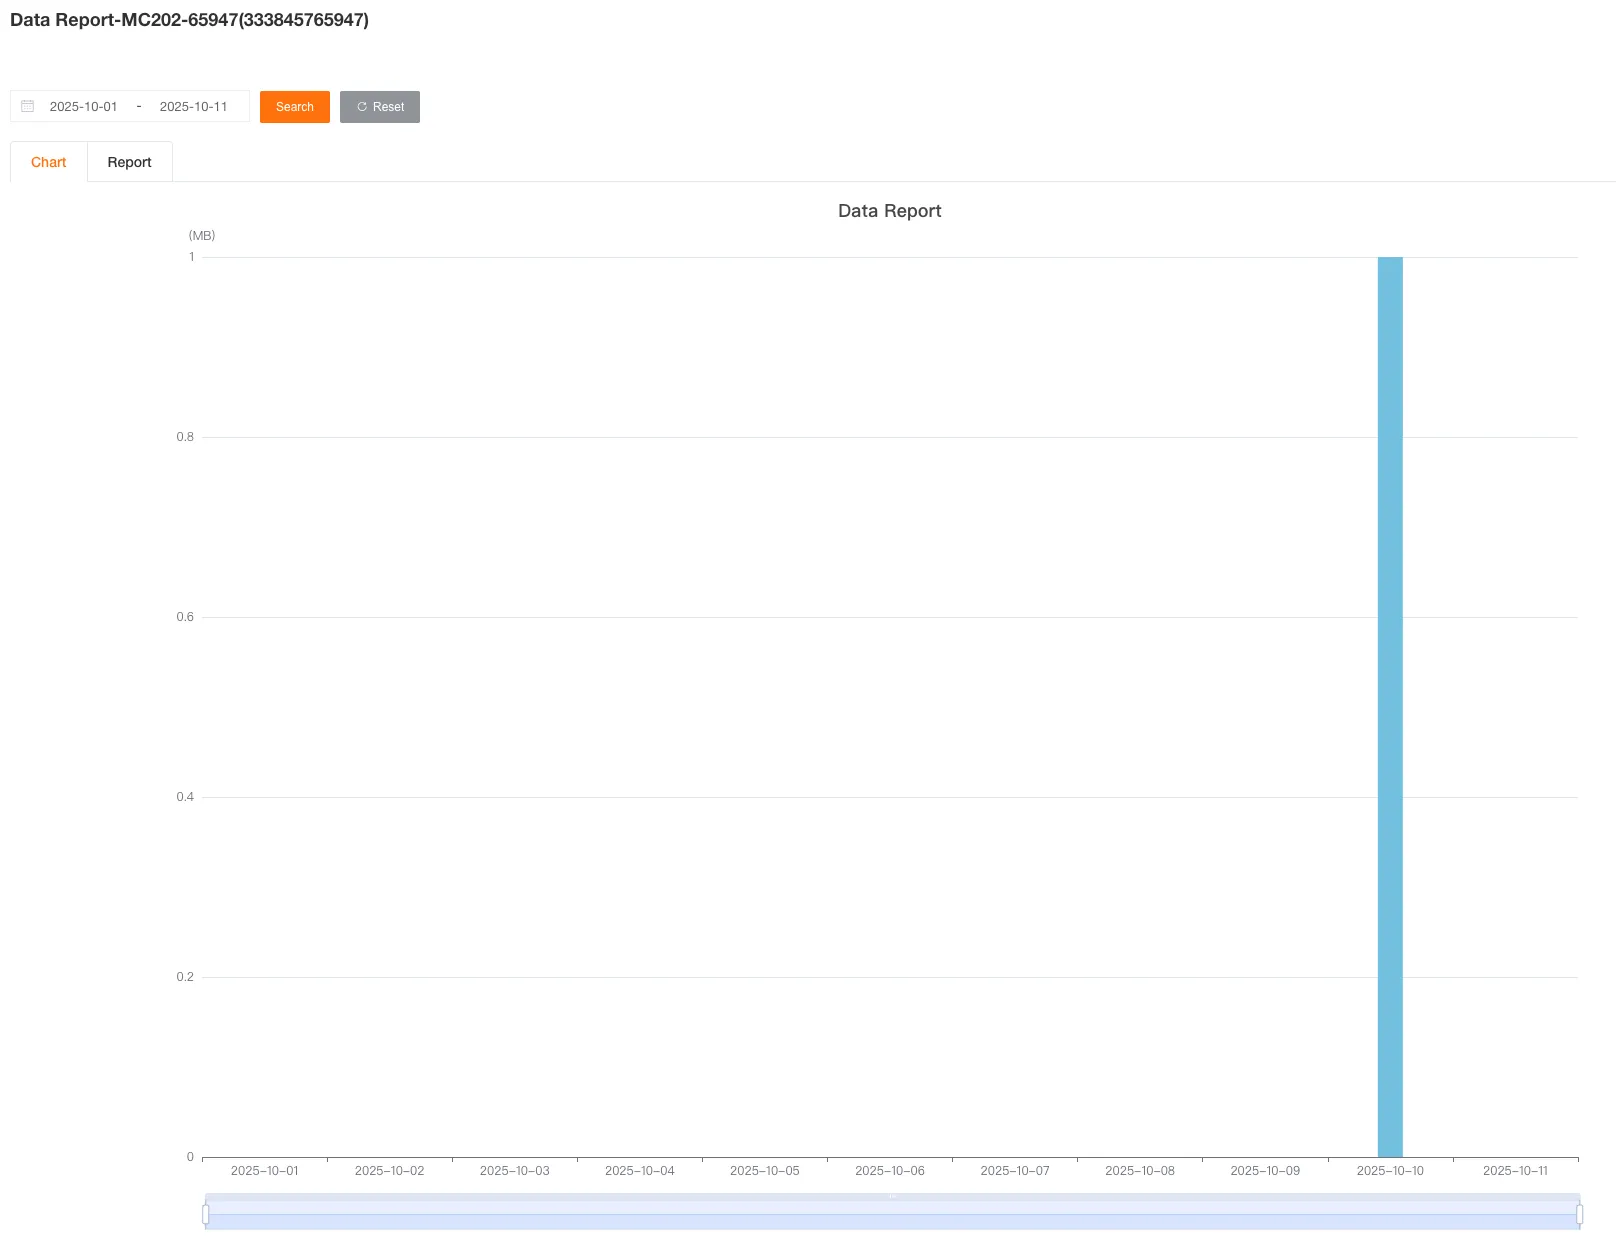Click the x-axis label 2025-10-01
Viewport: 1616px width, 1253px height.
click(265, 1169)
